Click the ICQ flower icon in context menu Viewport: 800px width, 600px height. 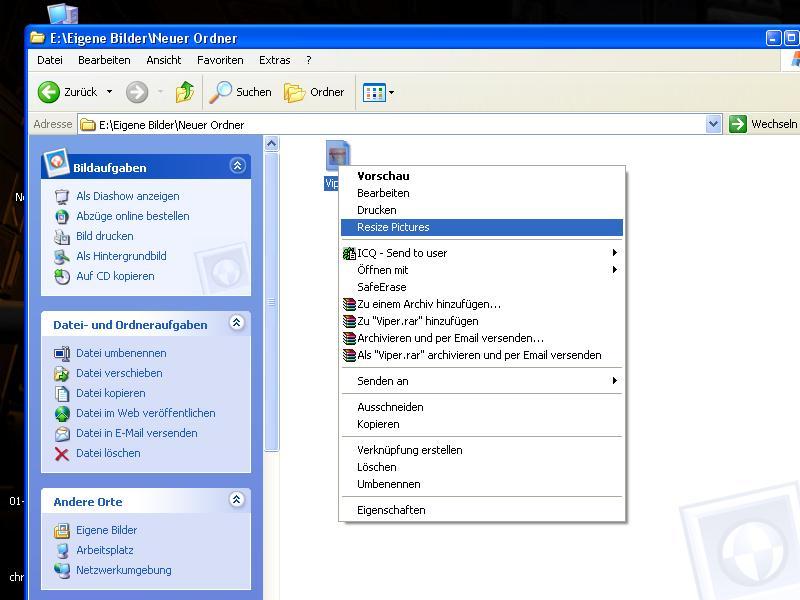pyautogui.click(x=349, y=253)
